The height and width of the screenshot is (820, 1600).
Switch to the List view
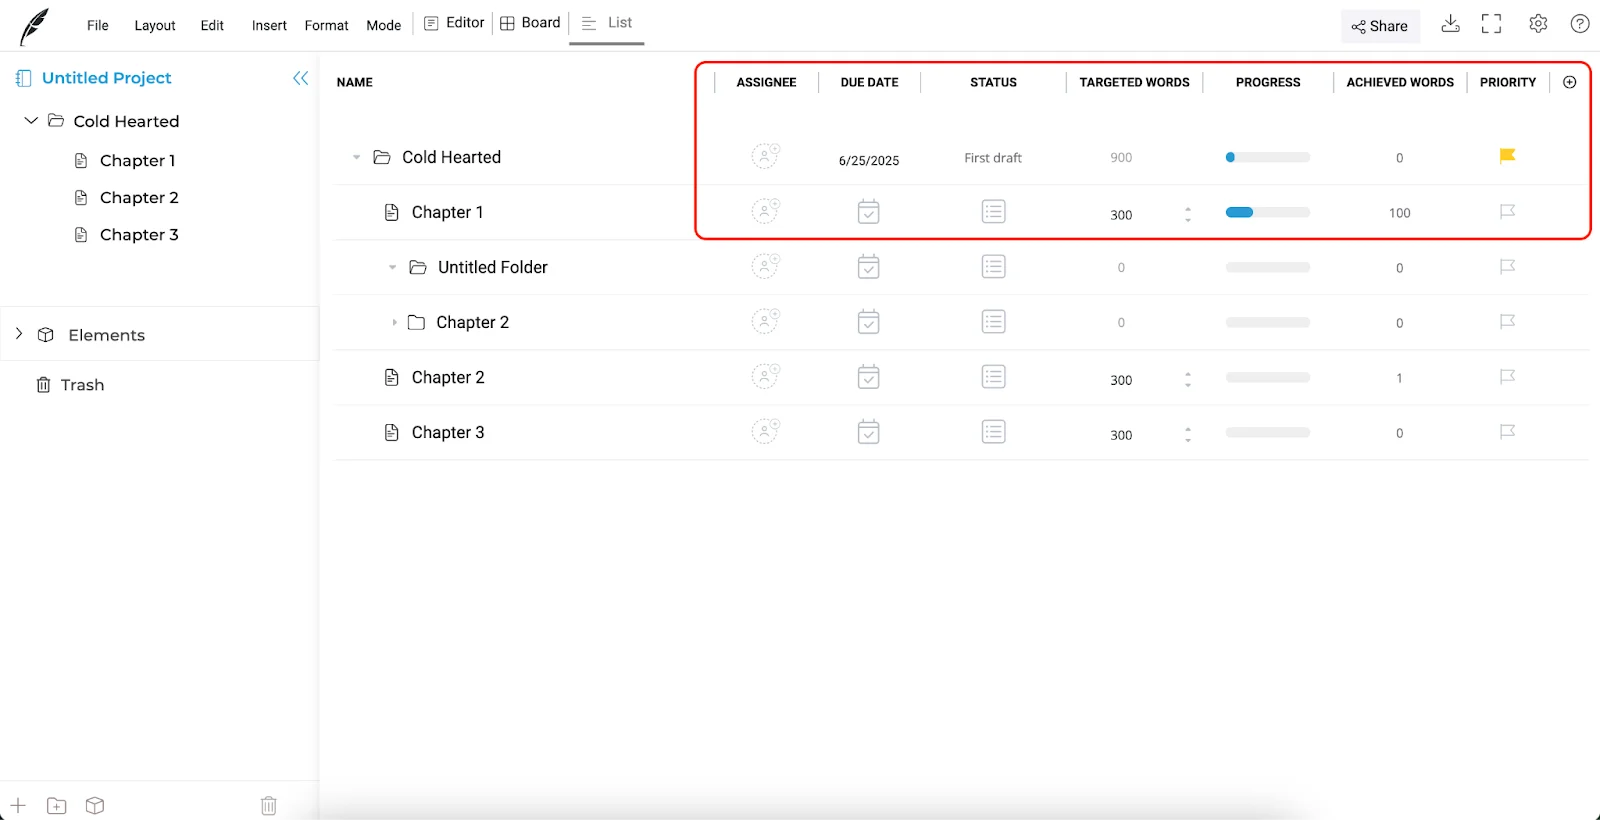click(607, 23)
